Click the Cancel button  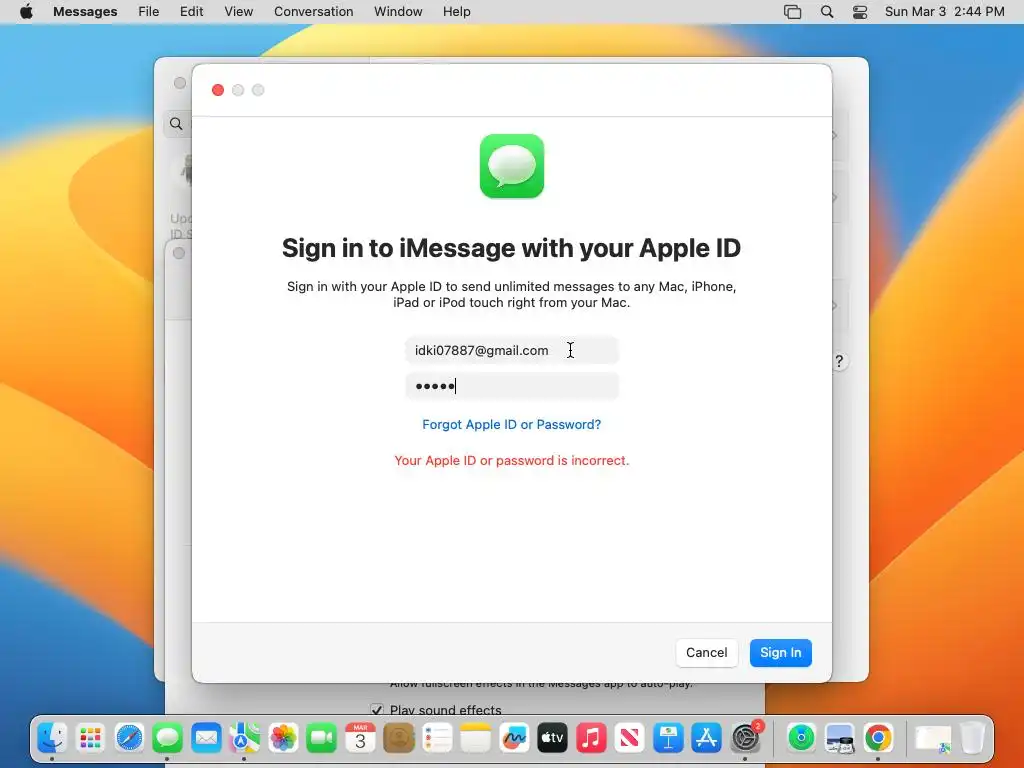coord(707,652)
